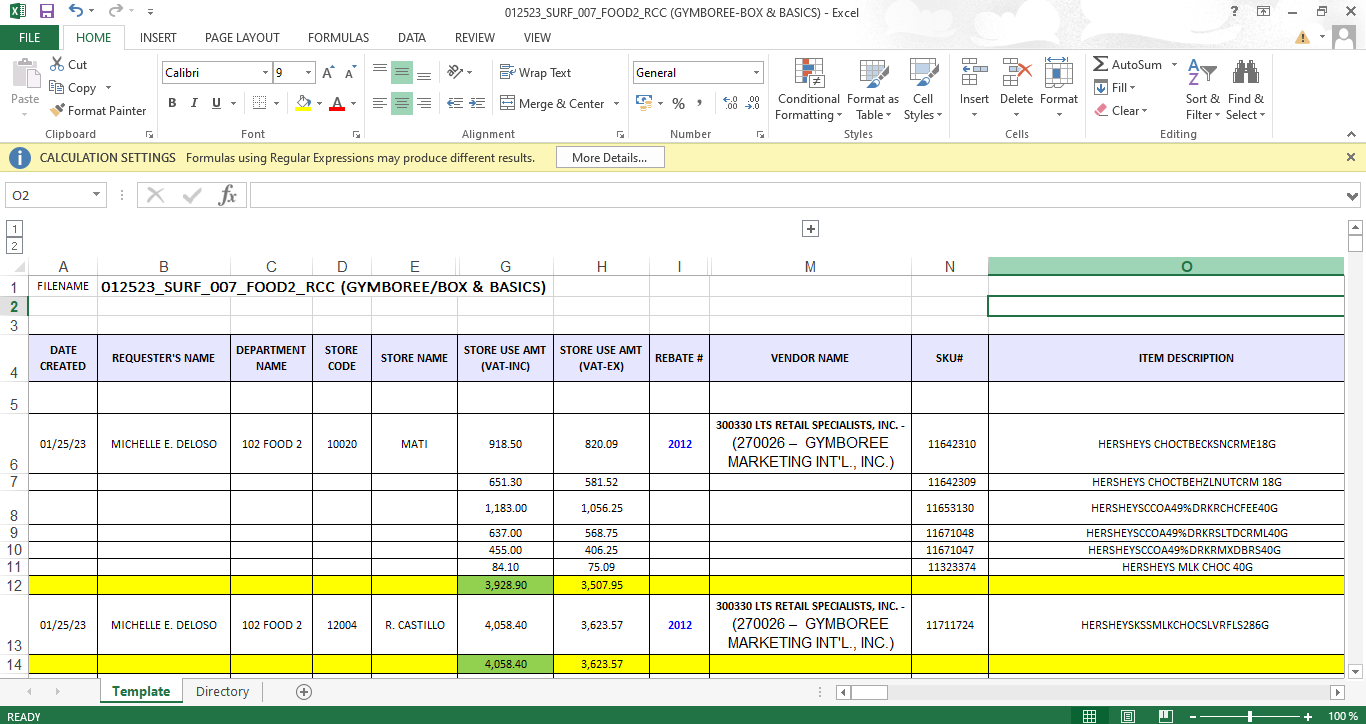Open the font size 9 dropdown
Image resolution: width=1366 pixels, height=724 pixels.
click(309, 73)
